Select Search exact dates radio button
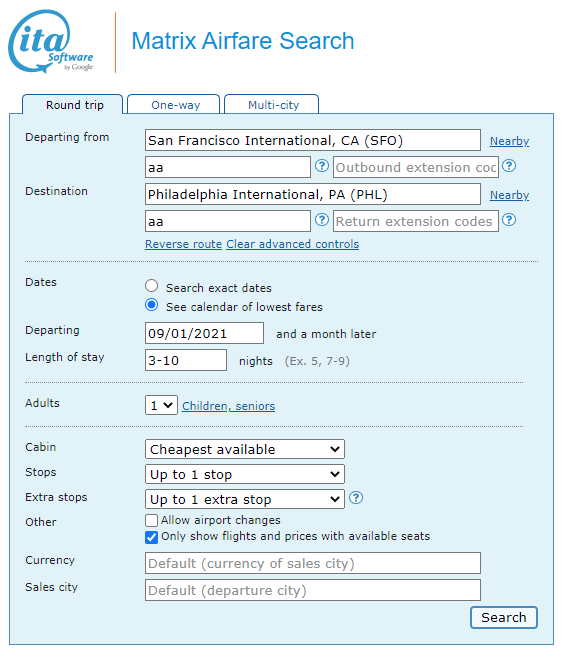 (x=152, y=286)
